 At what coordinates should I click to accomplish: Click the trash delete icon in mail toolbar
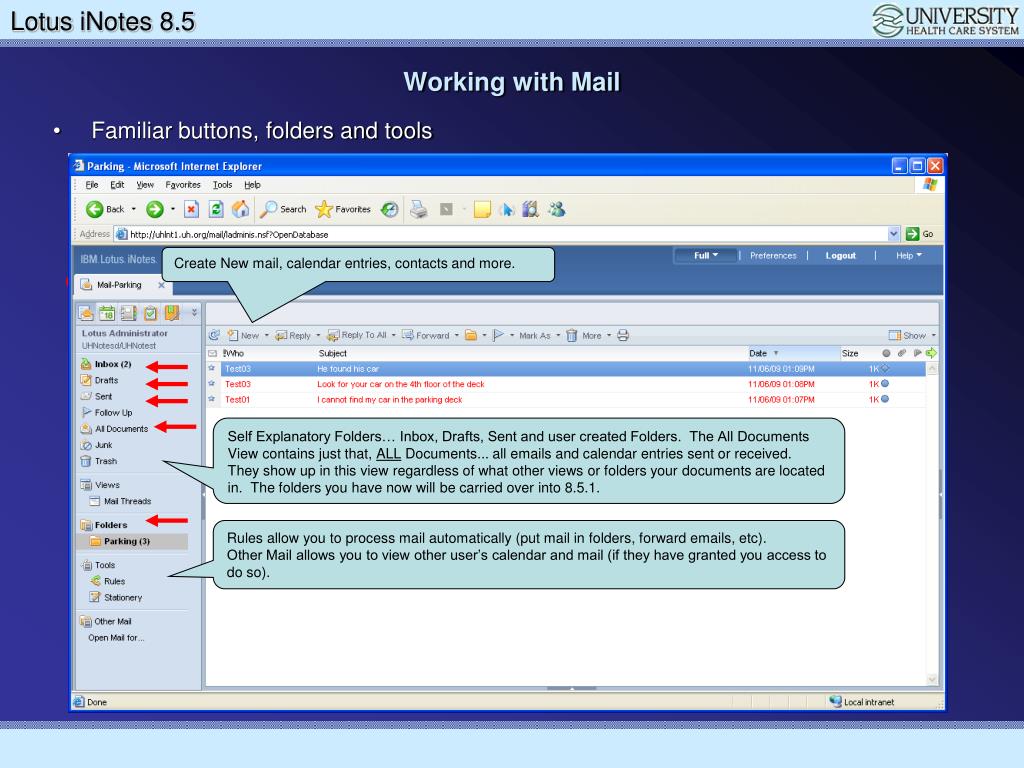(571, 335)
